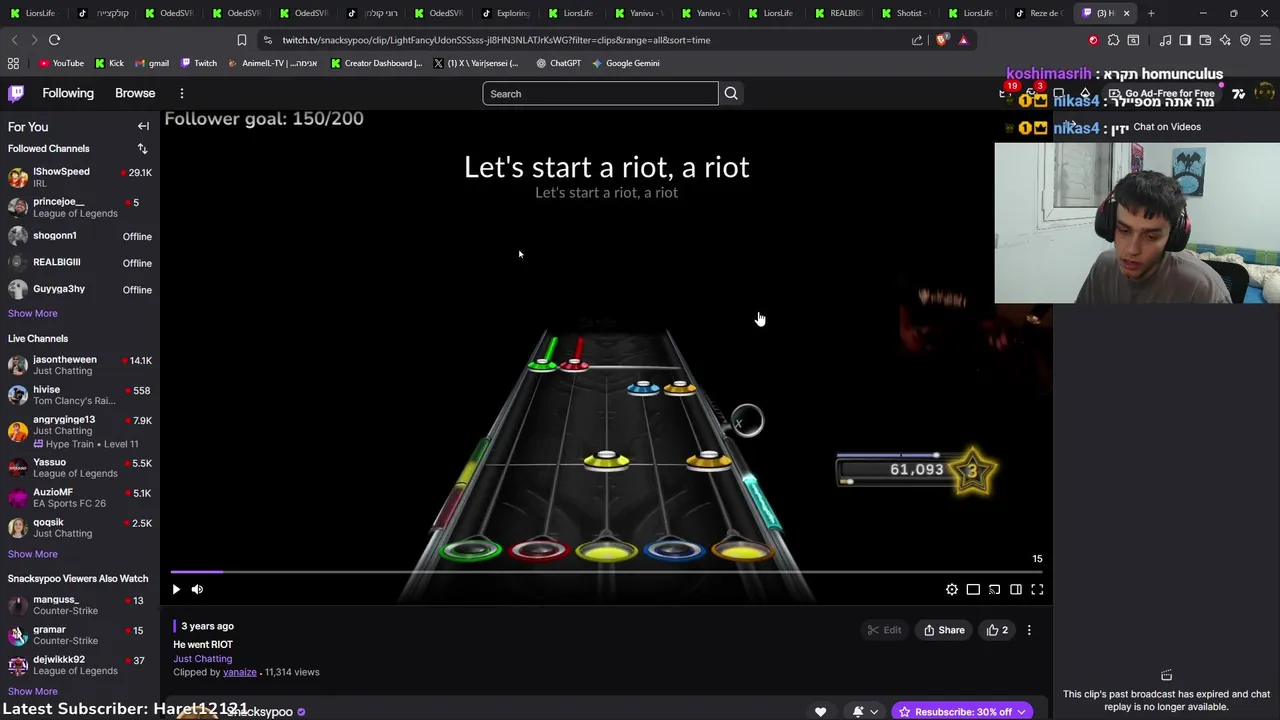This screenshot has width=1280, height=720.
Task: Toggle fullscreen on the video player
Action: [1037, 589]
